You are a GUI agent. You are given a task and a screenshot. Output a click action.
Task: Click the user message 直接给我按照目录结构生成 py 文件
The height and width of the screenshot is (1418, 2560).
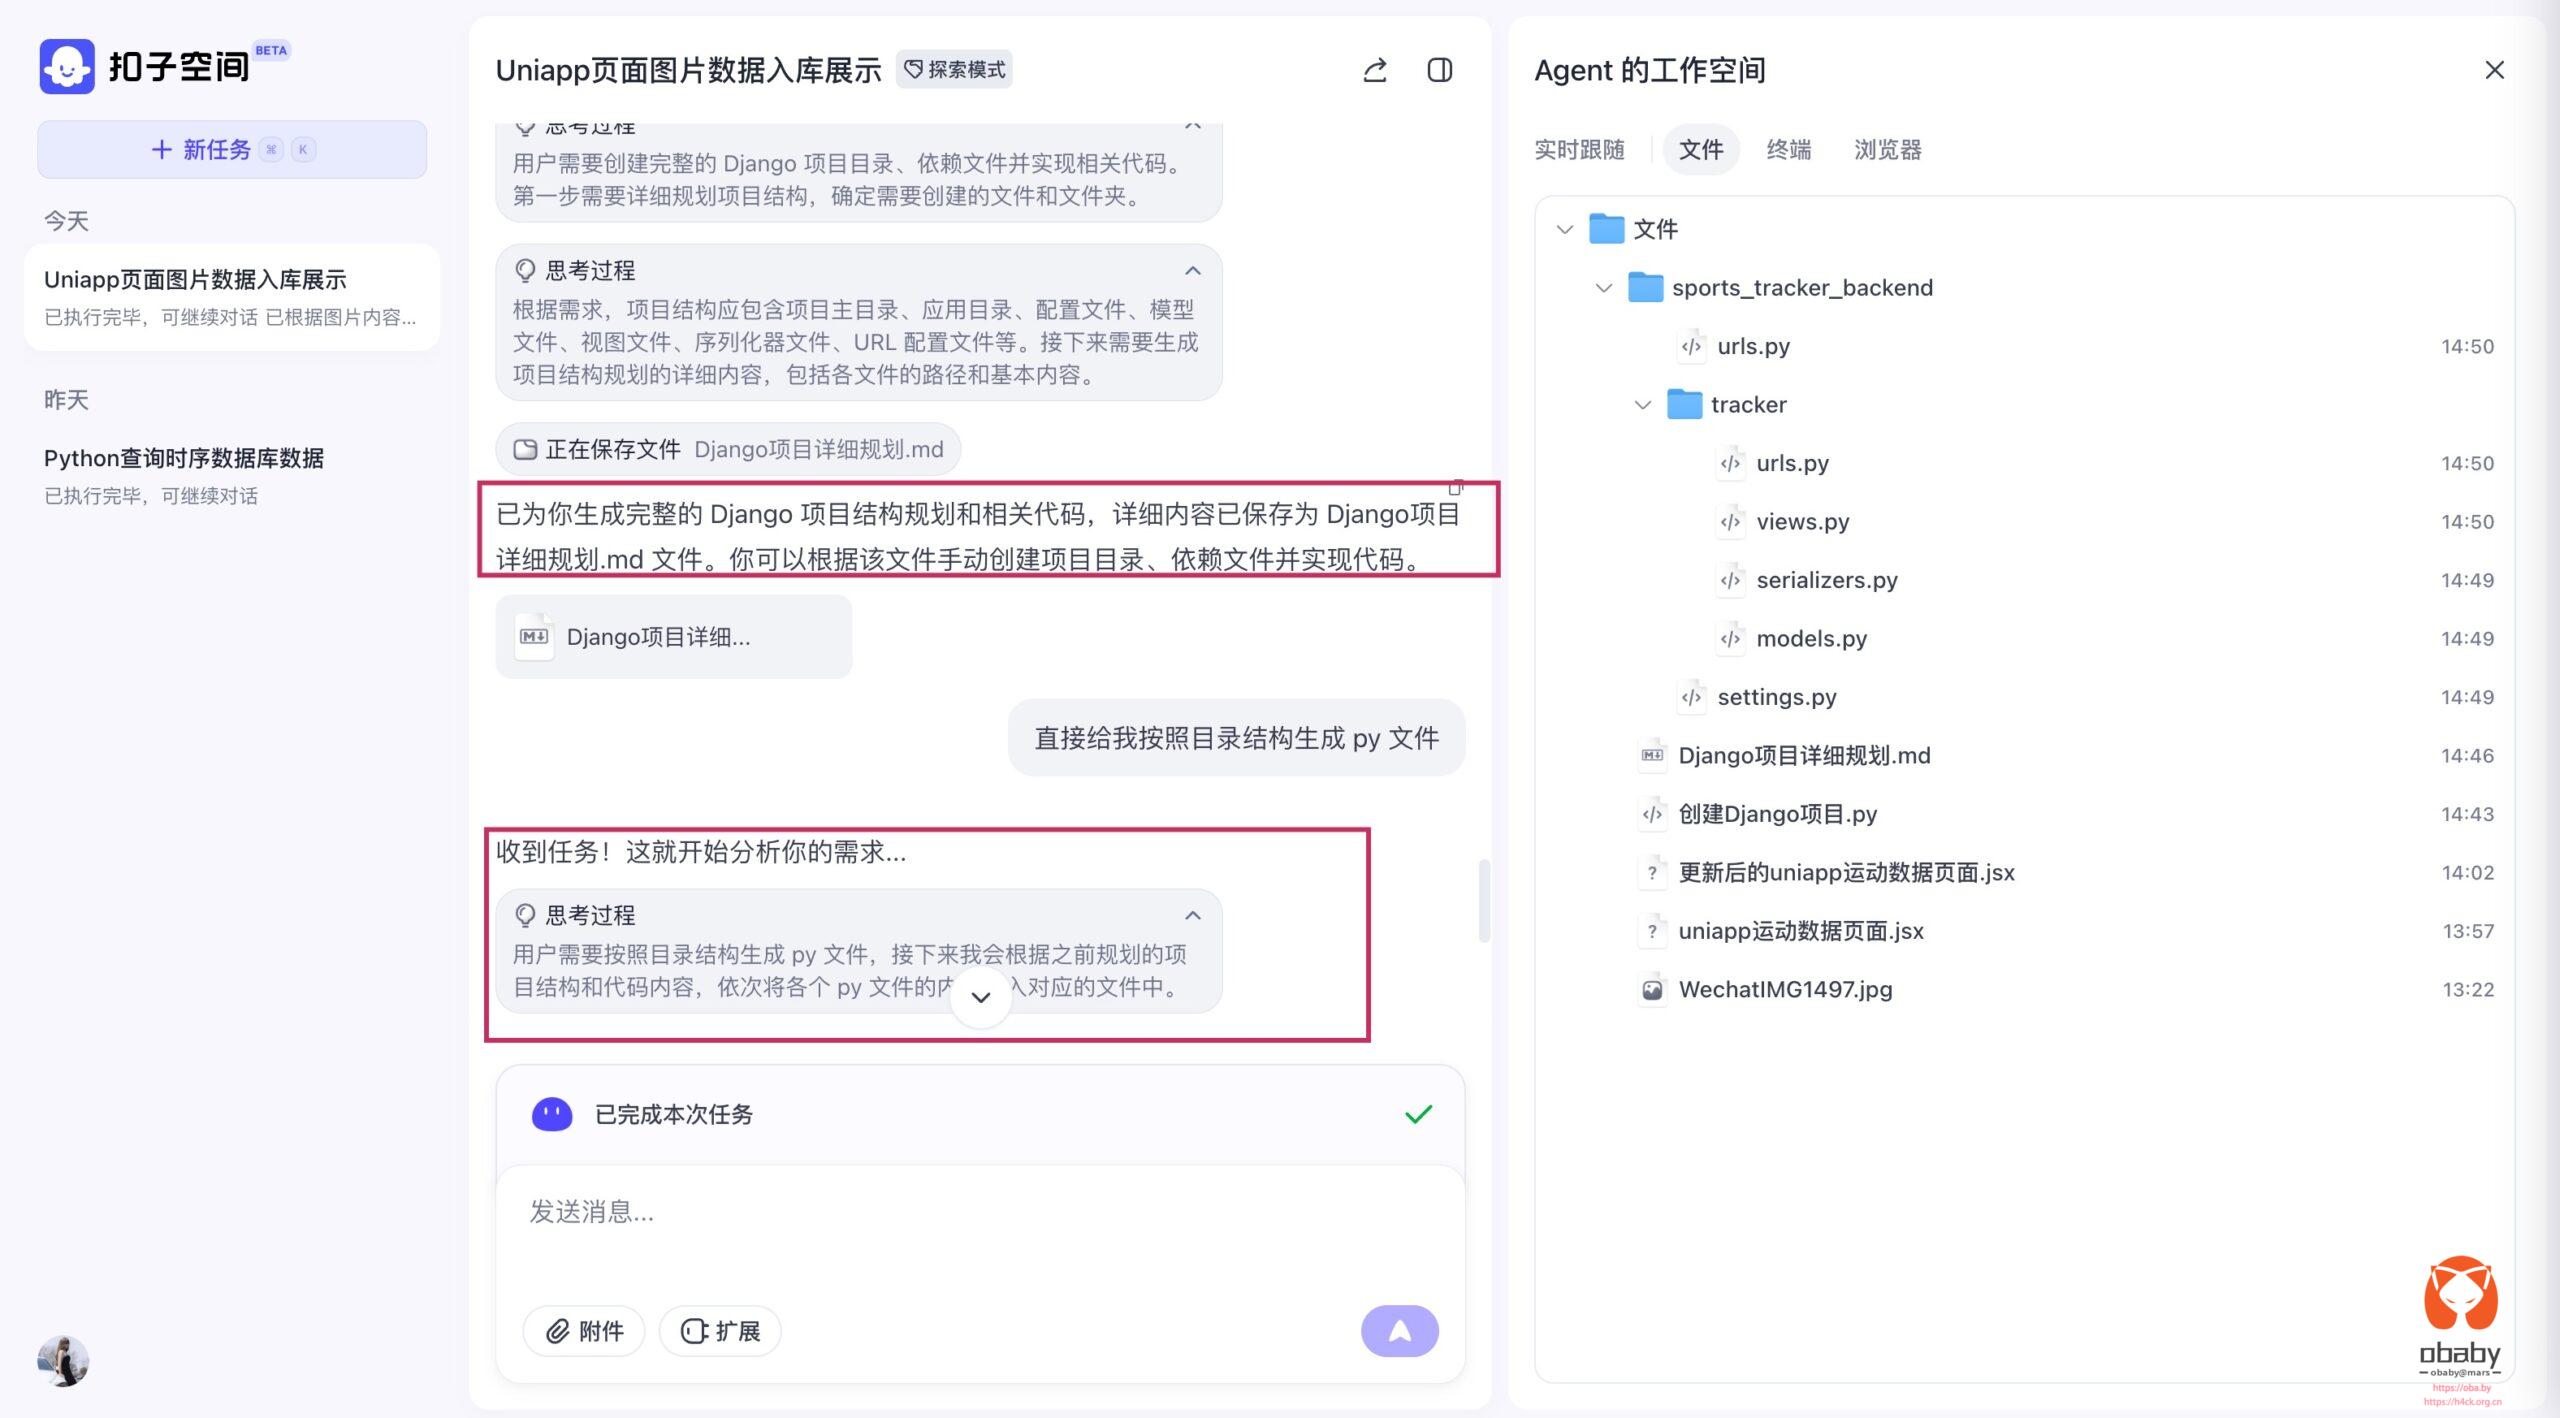1236,738
